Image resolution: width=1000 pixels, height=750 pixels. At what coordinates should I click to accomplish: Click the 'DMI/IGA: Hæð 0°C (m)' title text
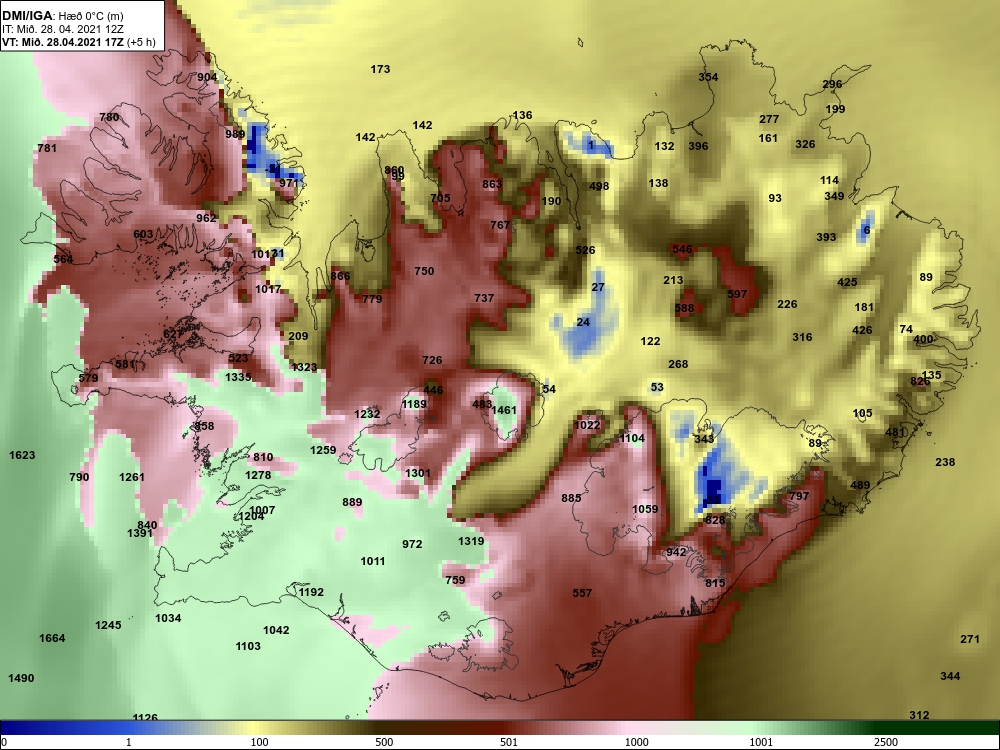pos(62,16)
